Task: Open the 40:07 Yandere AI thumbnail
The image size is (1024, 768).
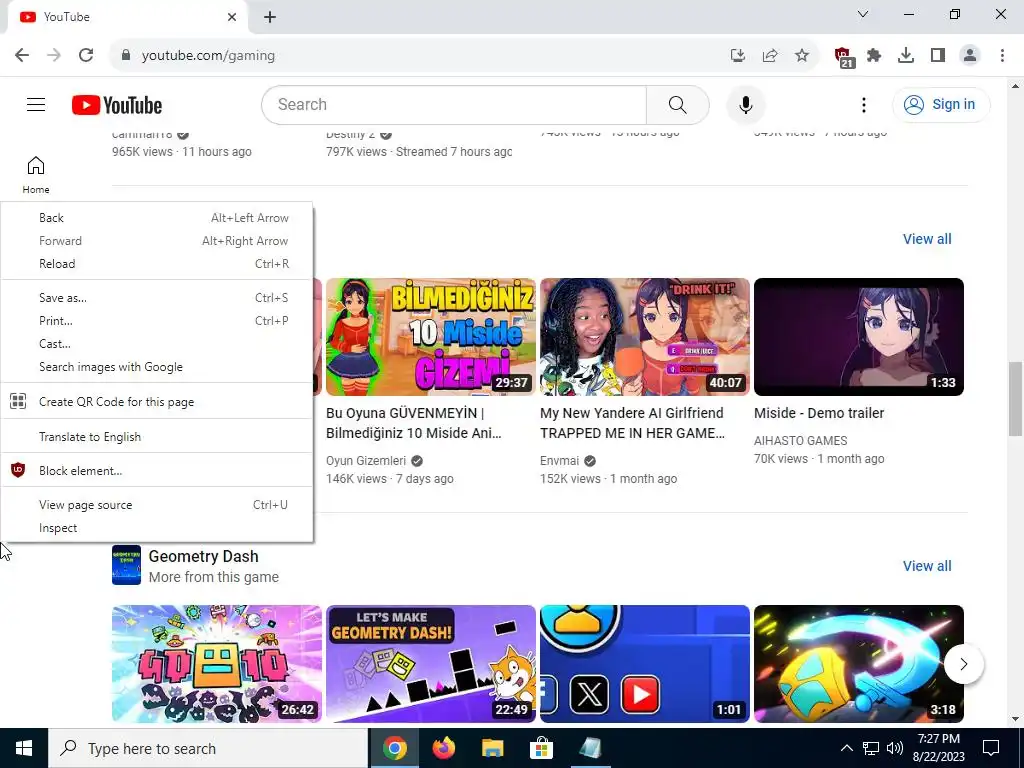Action: point(645,337)
